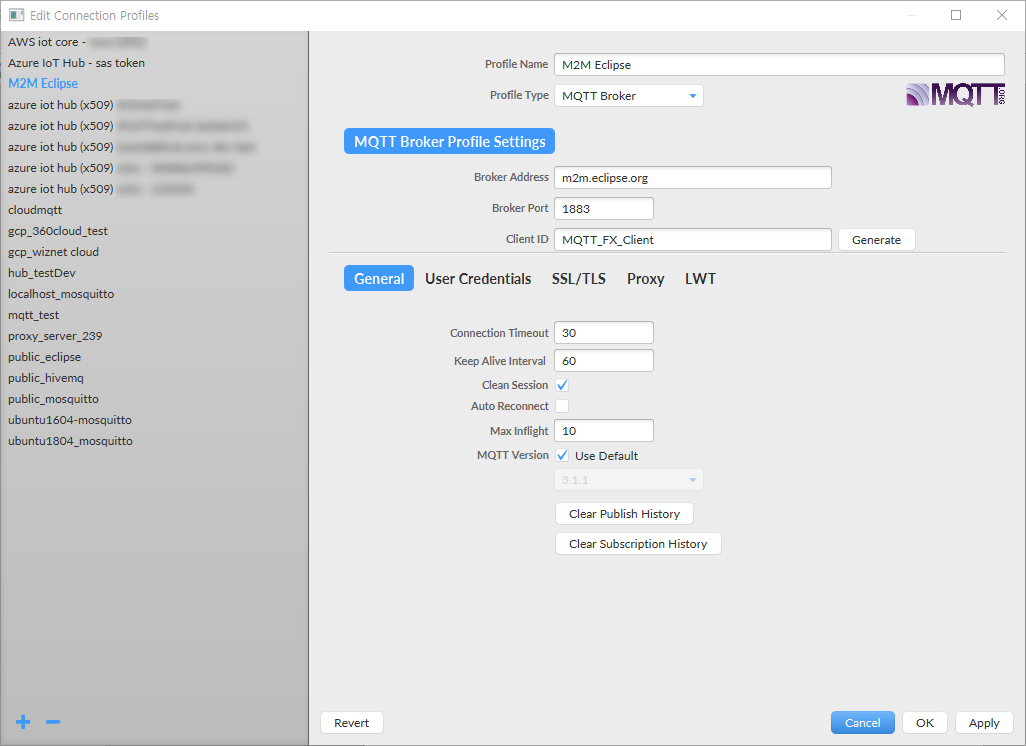
Task: Add a new connection profile with plus icon
Action: (23, 722)
